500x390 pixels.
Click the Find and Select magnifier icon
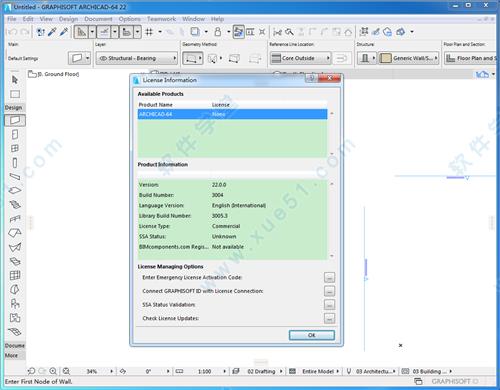[x=289, y=32]
